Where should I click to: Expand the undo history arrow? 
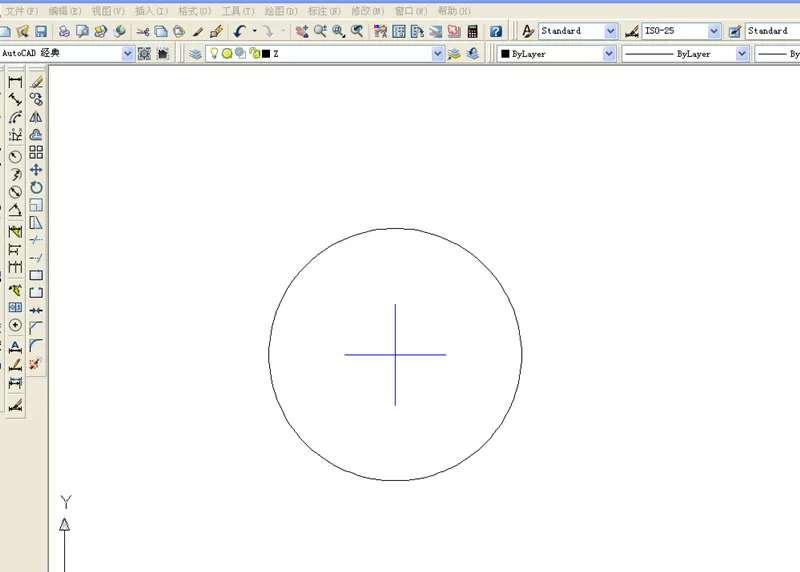coord(255,32)
